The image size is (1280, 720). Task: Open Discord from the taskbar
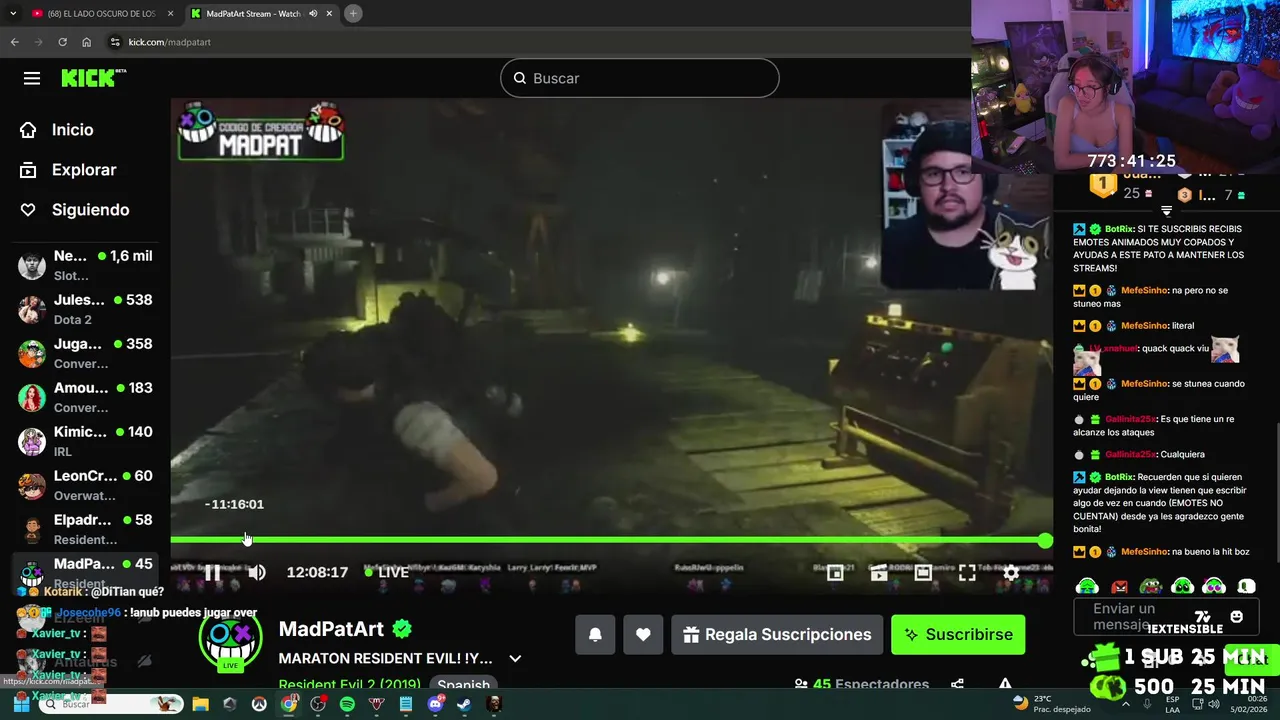435,704
